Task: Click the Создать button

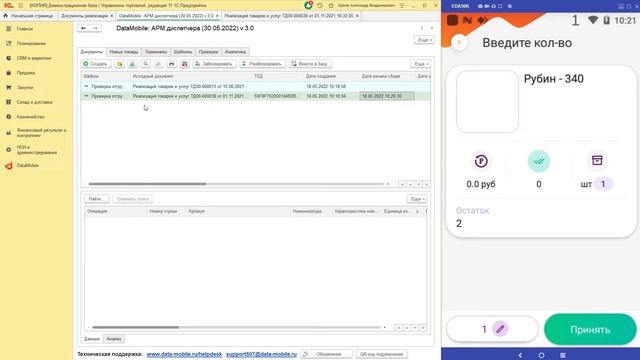Action: 96,64
